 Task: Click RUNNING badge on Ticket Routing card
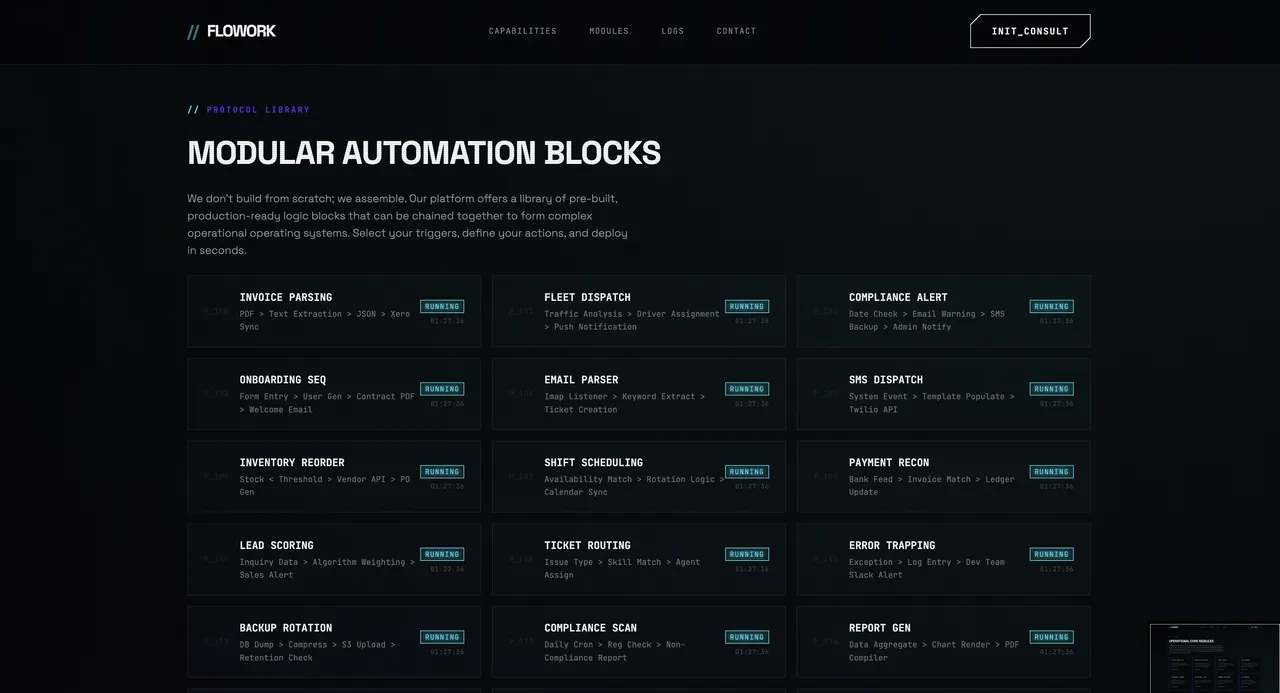click(746, 554)
